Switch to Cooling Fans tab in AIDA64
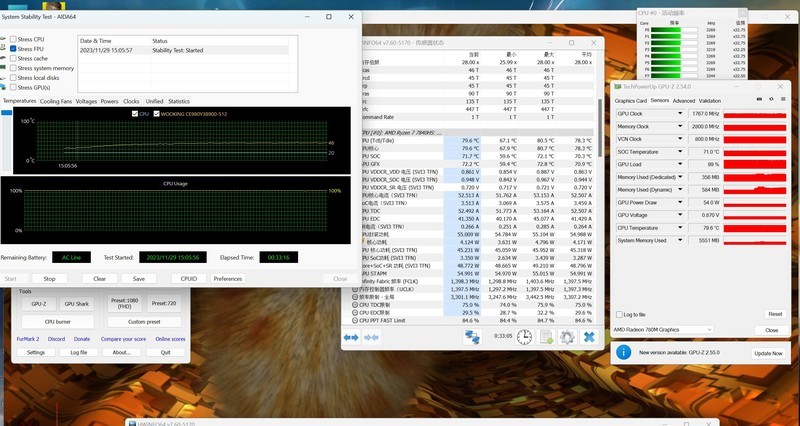Viewport: 800px width, 426px height. (56, 101)
